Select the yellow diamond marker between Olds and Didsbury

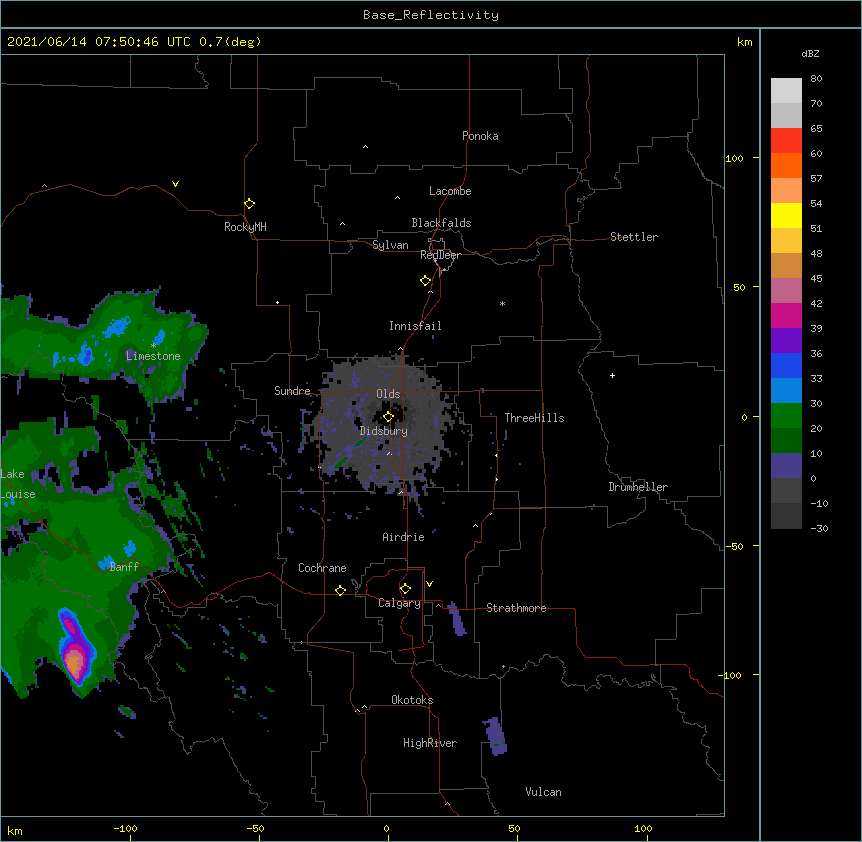tap(388, 417)
